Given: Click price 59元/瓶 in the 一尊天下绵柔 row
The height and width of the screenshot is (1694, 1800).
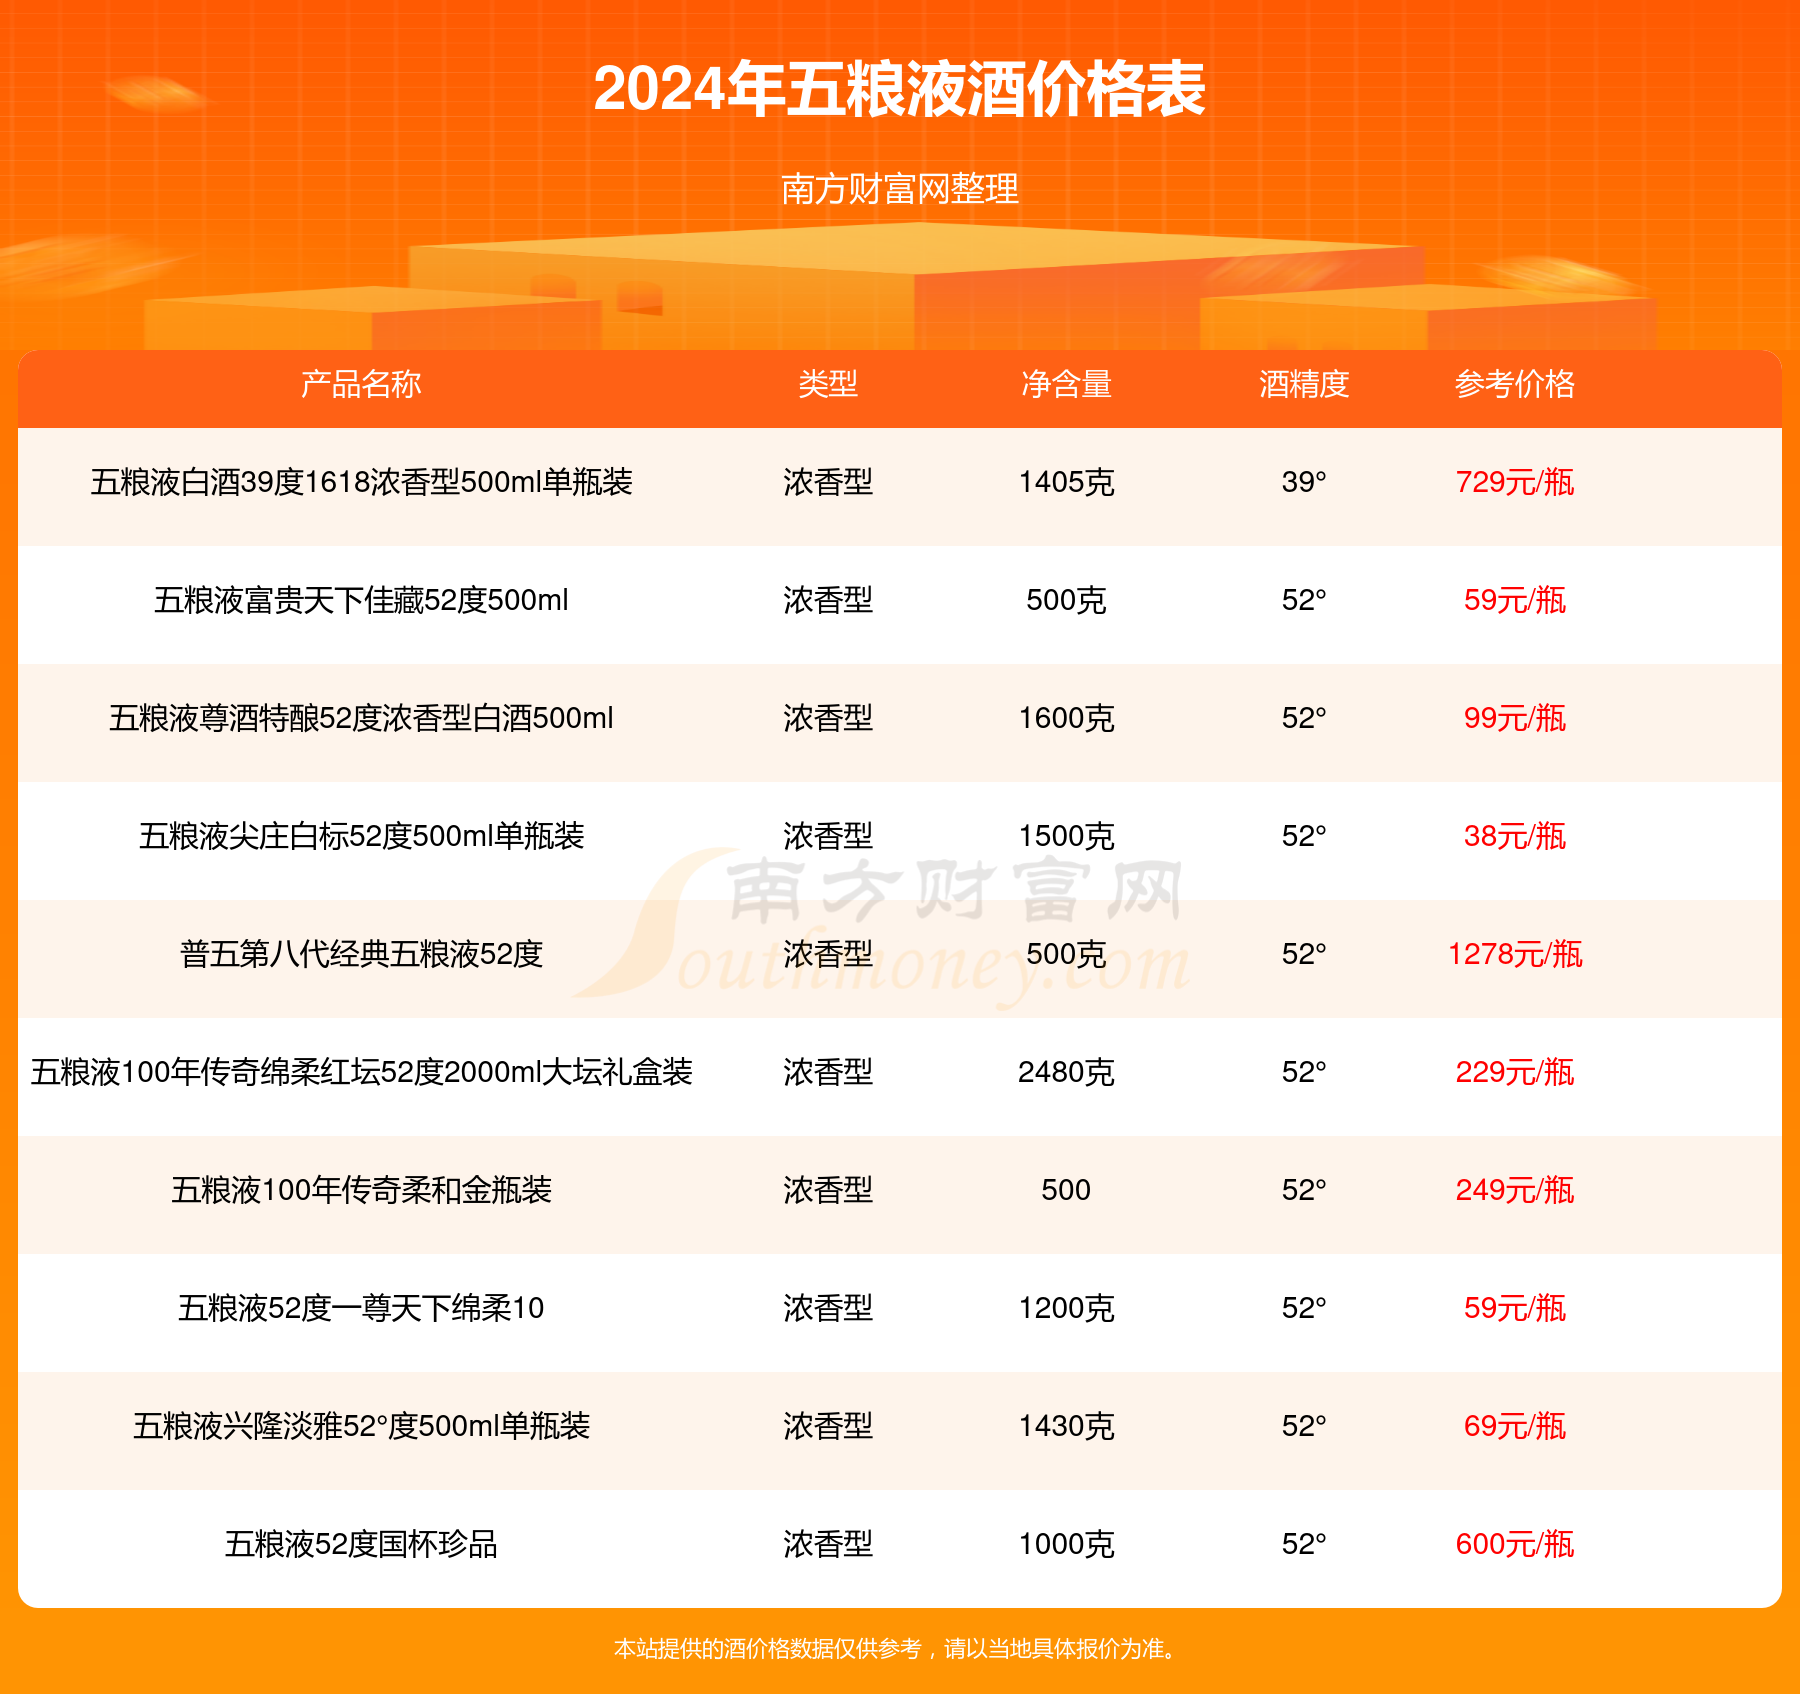Looking at the screenshot, I should 1514,1308.
